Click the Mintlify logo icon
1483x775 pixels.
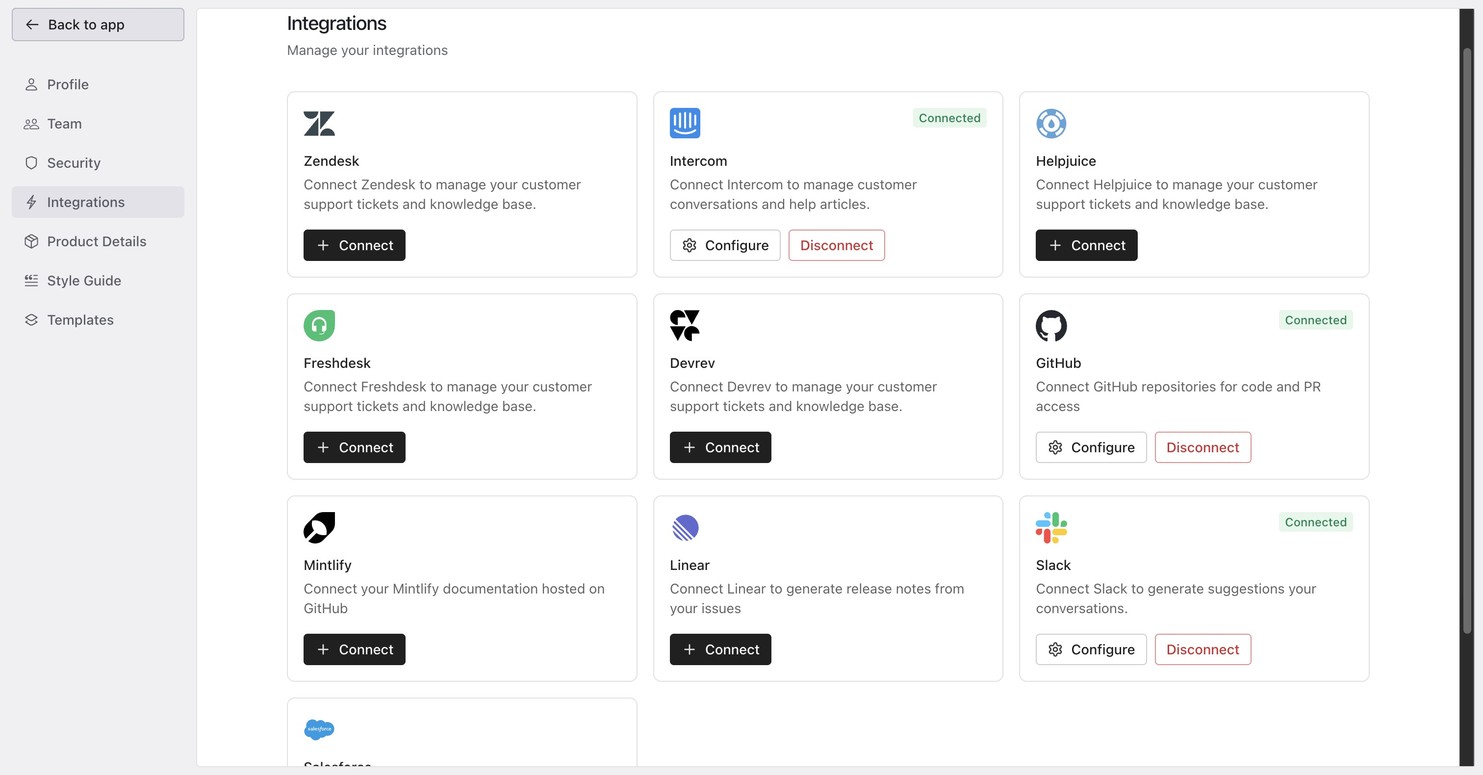319,527
